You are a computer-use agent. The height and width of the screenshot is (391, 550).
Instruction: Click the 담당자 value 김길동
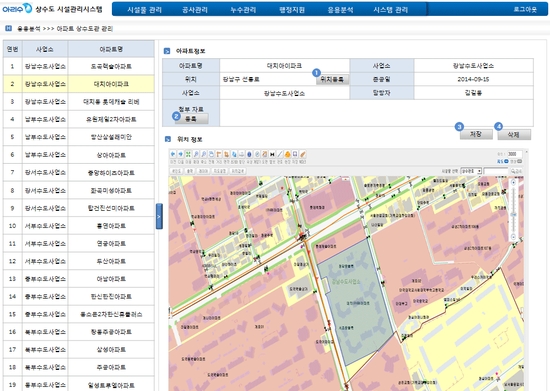click(473, 93)
